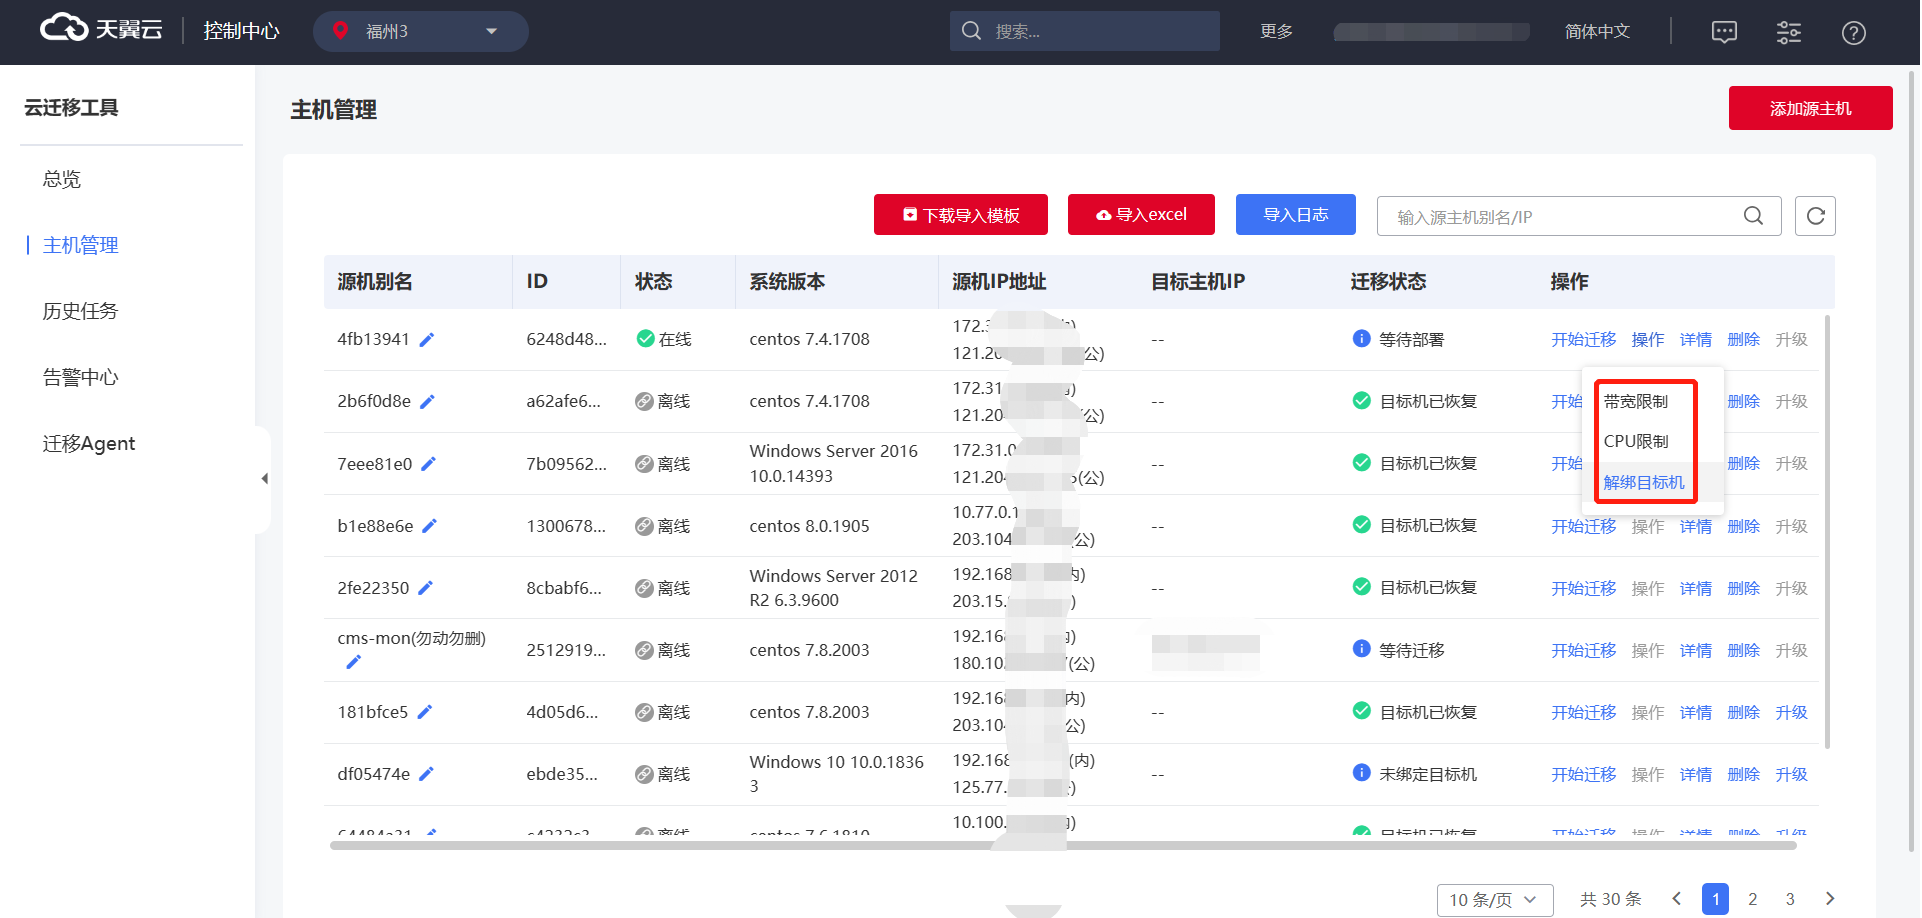The image size is (1922, 918).
Task: Click pencil icon next to 7eee81e0
Action: click(x=429, y=464)
